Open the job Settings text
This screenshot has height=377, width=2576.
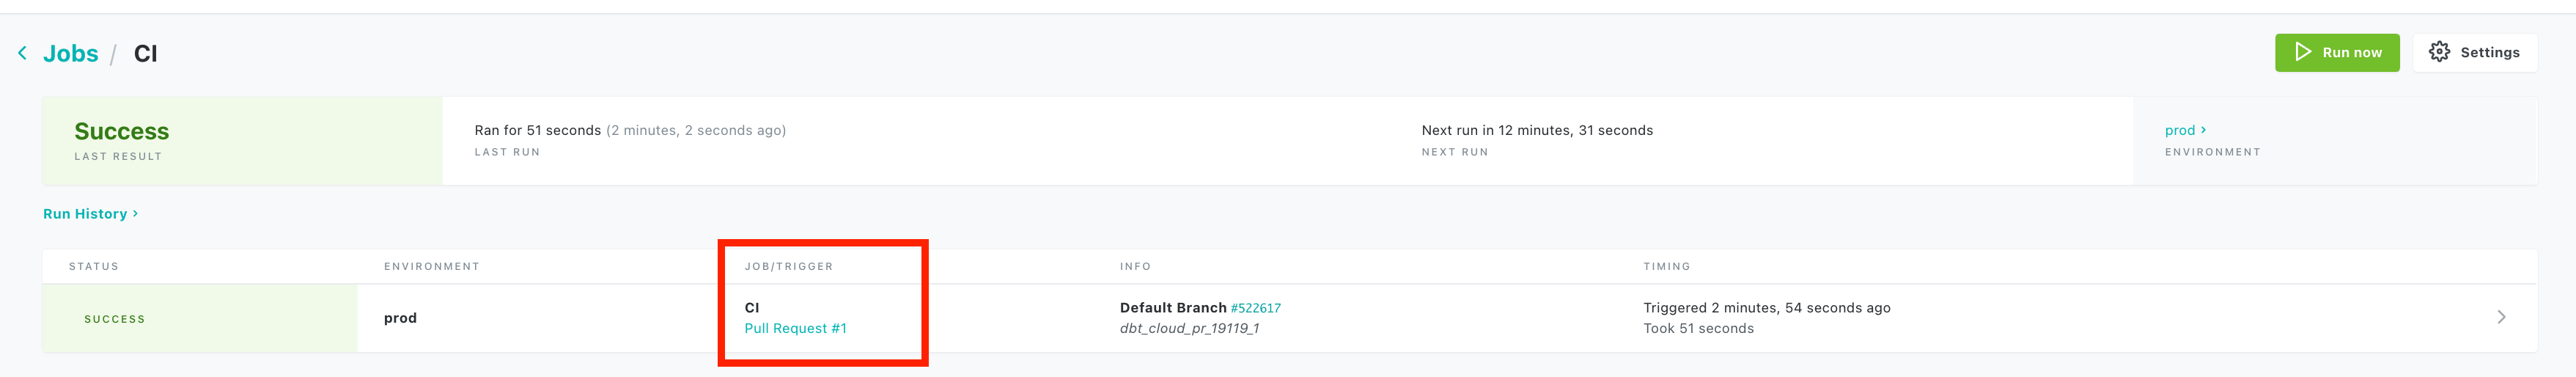click(2489, 53)
